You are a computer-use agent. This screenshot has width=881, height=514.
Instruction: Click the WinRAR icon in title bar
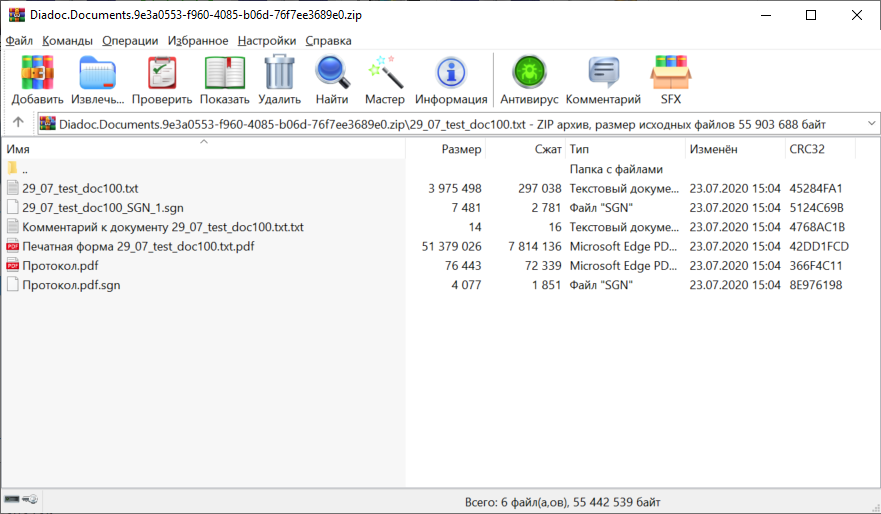(17, 15)
